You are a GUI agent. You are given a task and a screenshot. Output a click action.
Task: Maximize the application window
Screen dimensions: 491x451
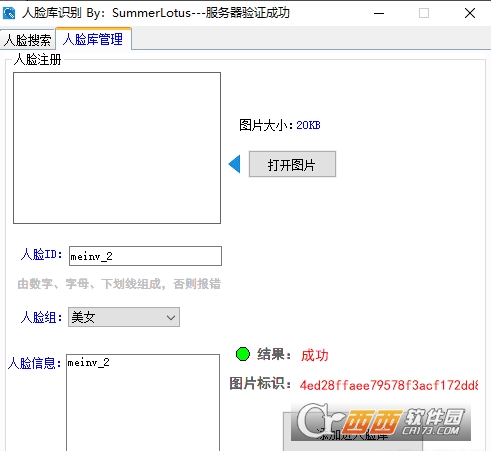(x=424, y=13)
